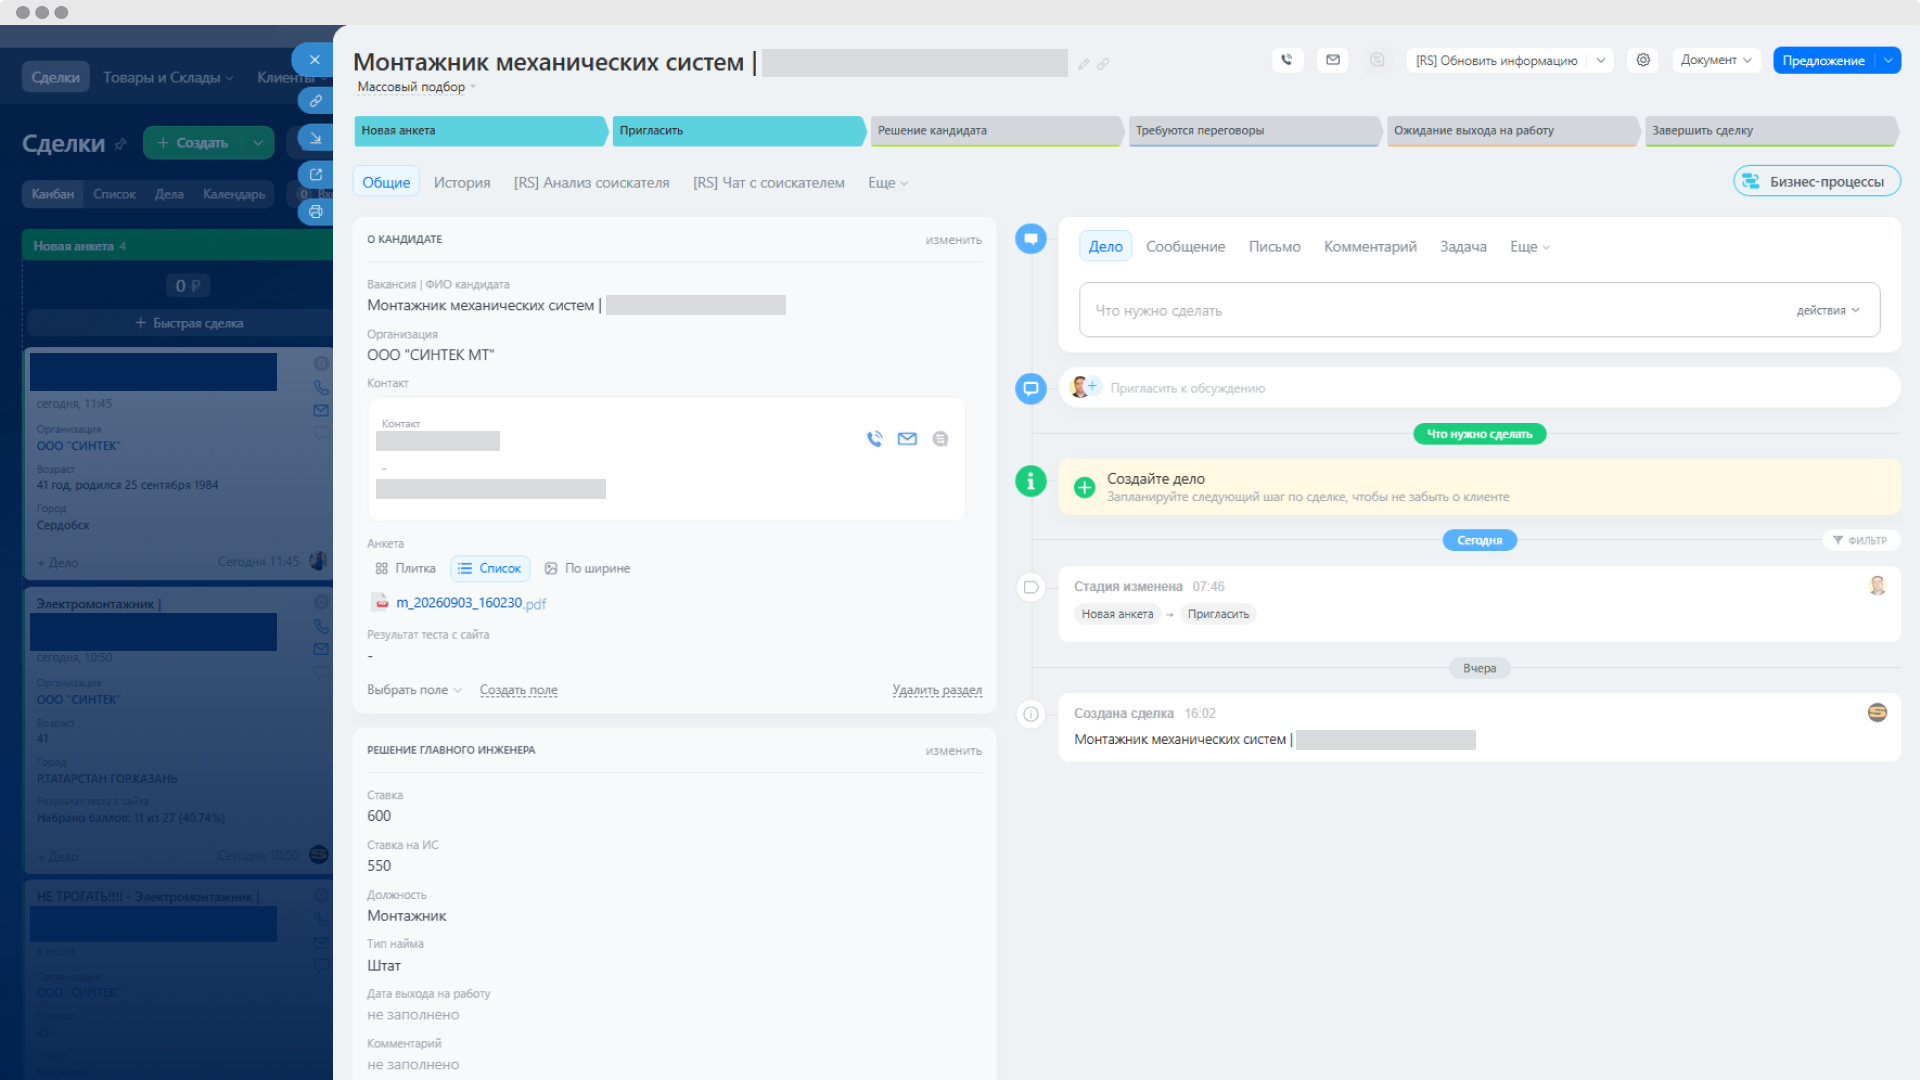Click the print icon on side panel
Viewport: 1920px width, 1080px height.
pos(316,212)
